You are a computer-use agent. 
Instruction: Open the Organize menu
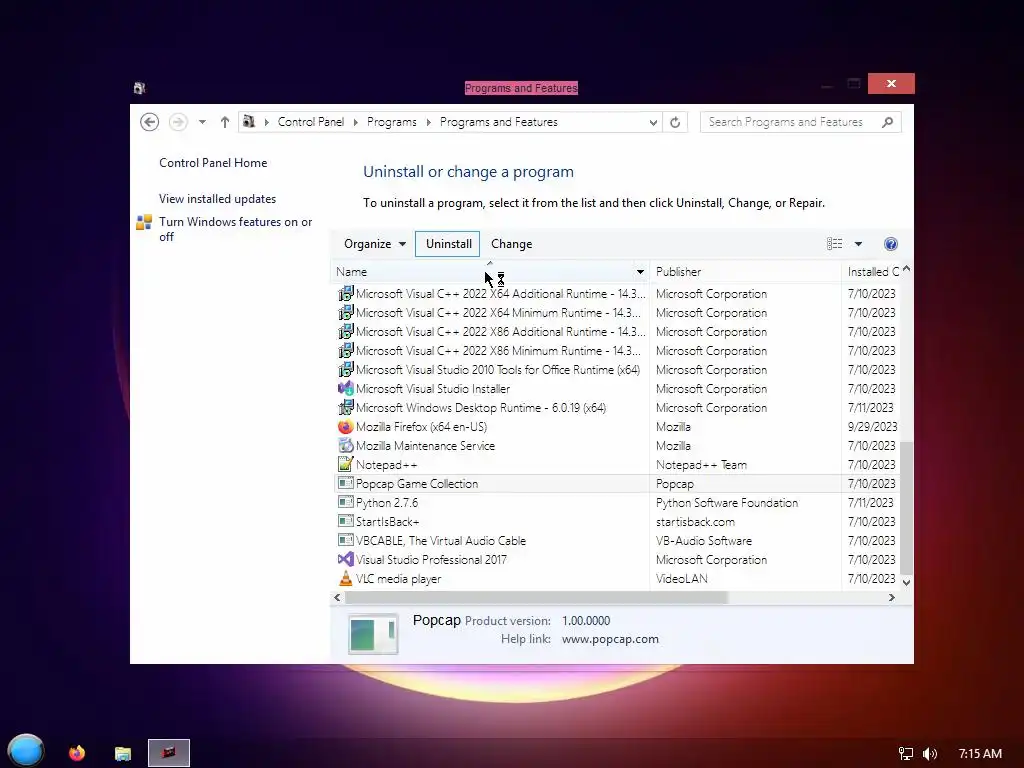pos(375,244)
